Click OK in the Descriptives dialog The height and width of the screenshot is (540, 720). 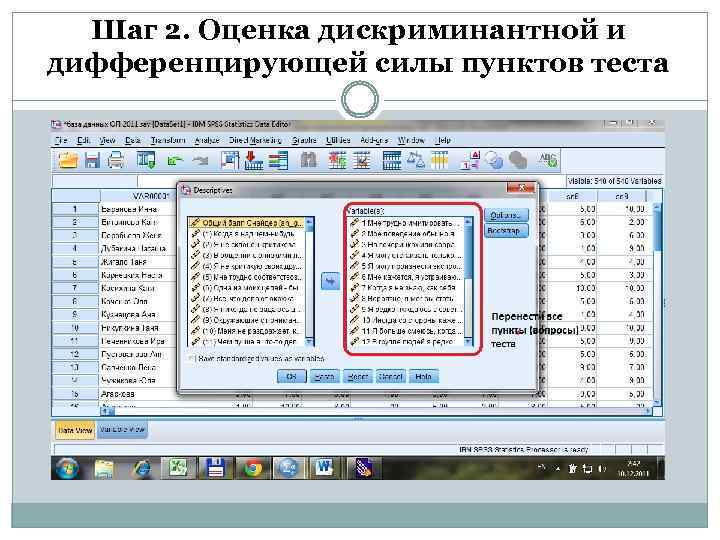pyautogui.click(x=292, y=377)
